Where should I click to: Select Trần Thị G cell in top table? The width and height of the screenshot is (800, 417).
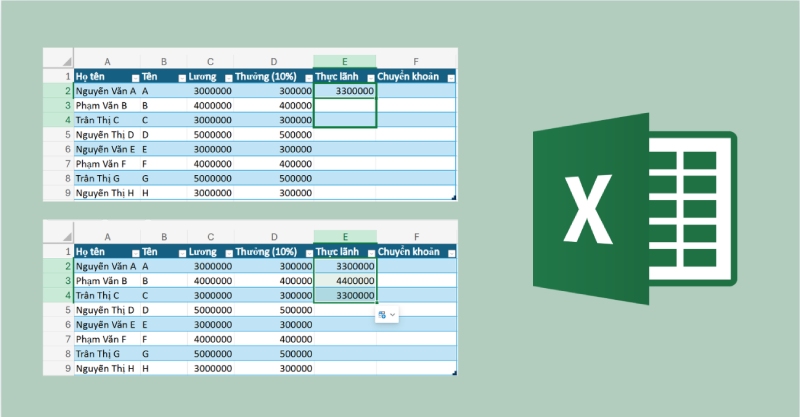tap(107, 179)
